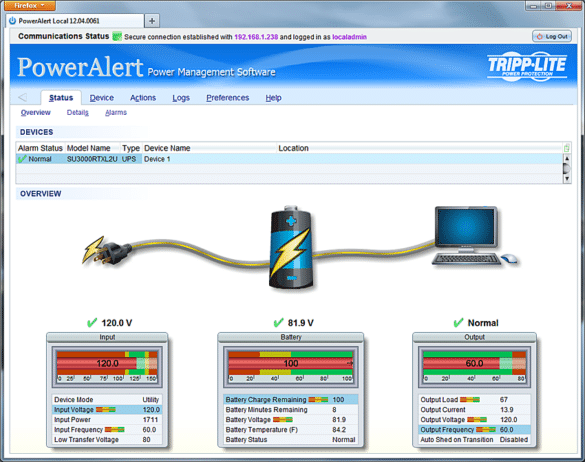Open the Device tab
585x462 pixels.
point(101,98)
